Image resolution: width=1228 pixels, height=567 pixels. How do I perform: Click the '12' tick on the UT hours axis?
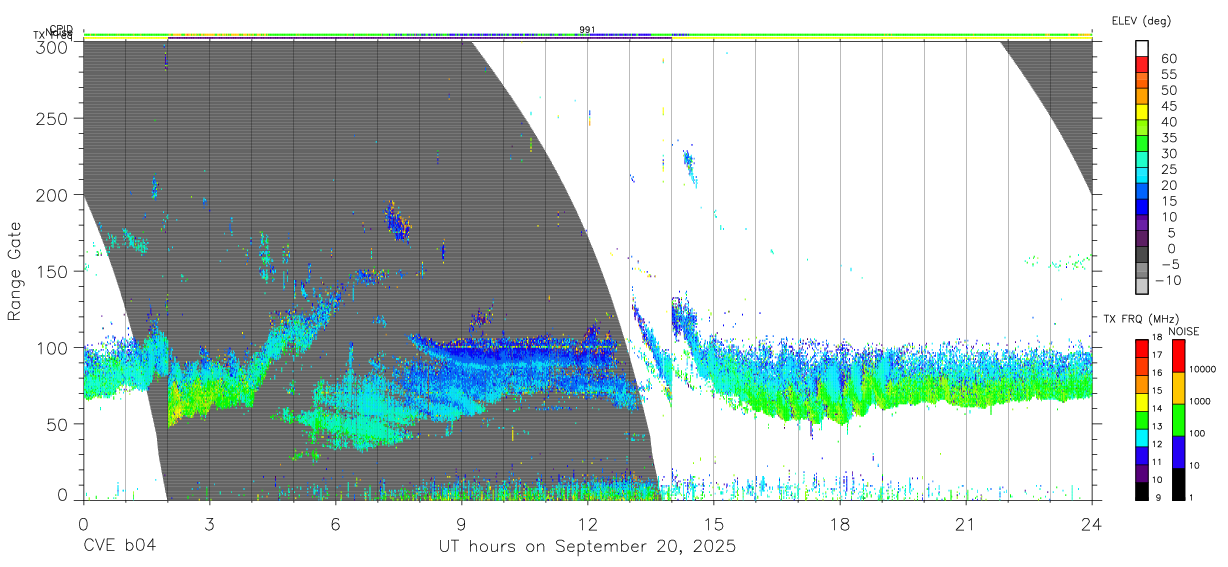pos(587,524)
